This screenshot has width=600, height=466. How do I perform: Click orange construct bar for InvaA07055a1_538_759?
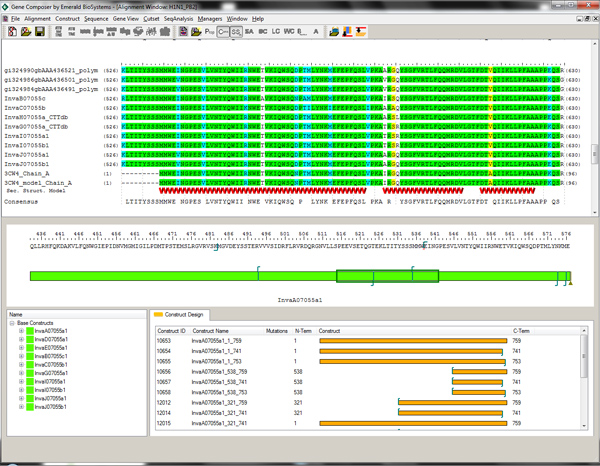click(x=480, y=369)
